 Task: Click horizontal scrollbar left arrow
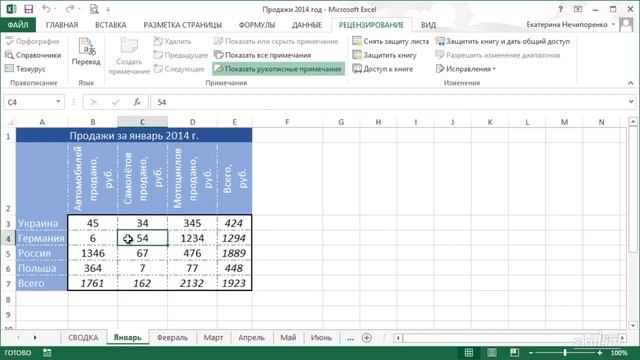[398, 338]
